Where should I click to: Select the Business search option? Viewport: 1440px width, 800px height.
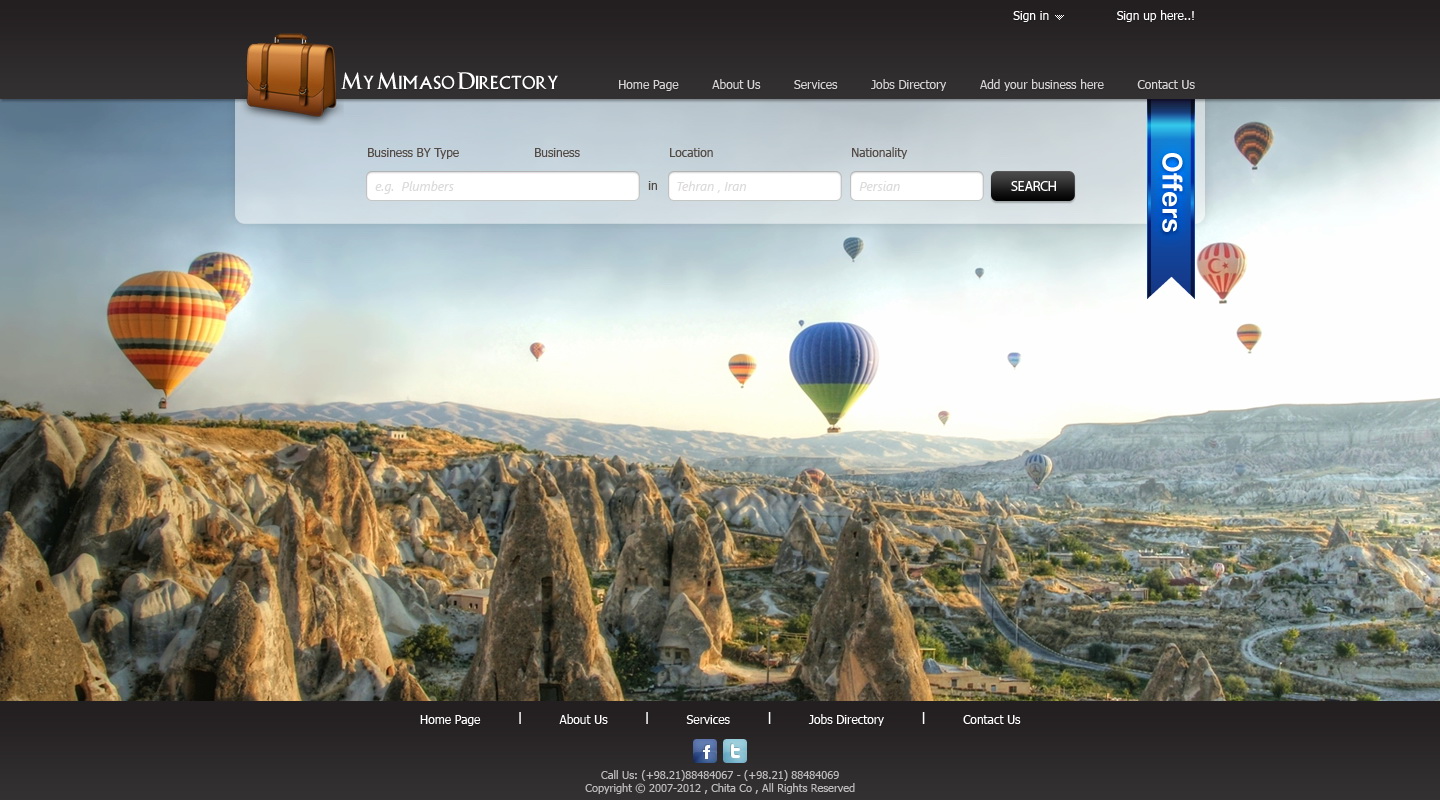557,153
